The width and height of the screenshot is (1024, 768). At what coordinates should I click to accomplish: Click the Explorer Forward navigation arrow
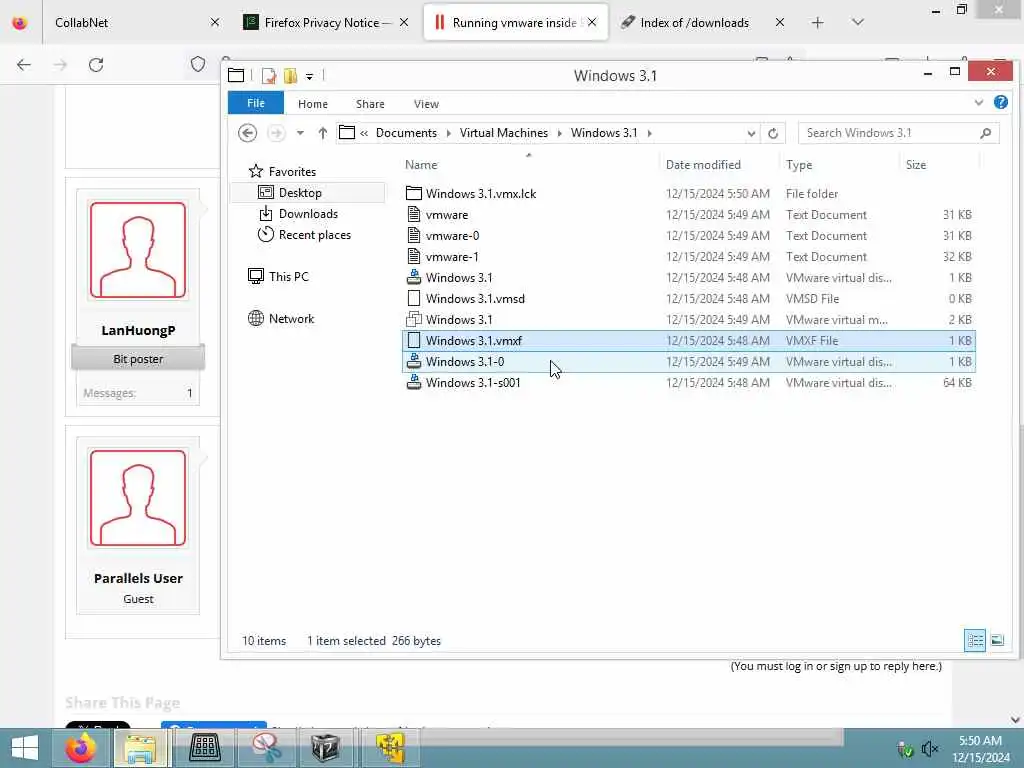276,133
